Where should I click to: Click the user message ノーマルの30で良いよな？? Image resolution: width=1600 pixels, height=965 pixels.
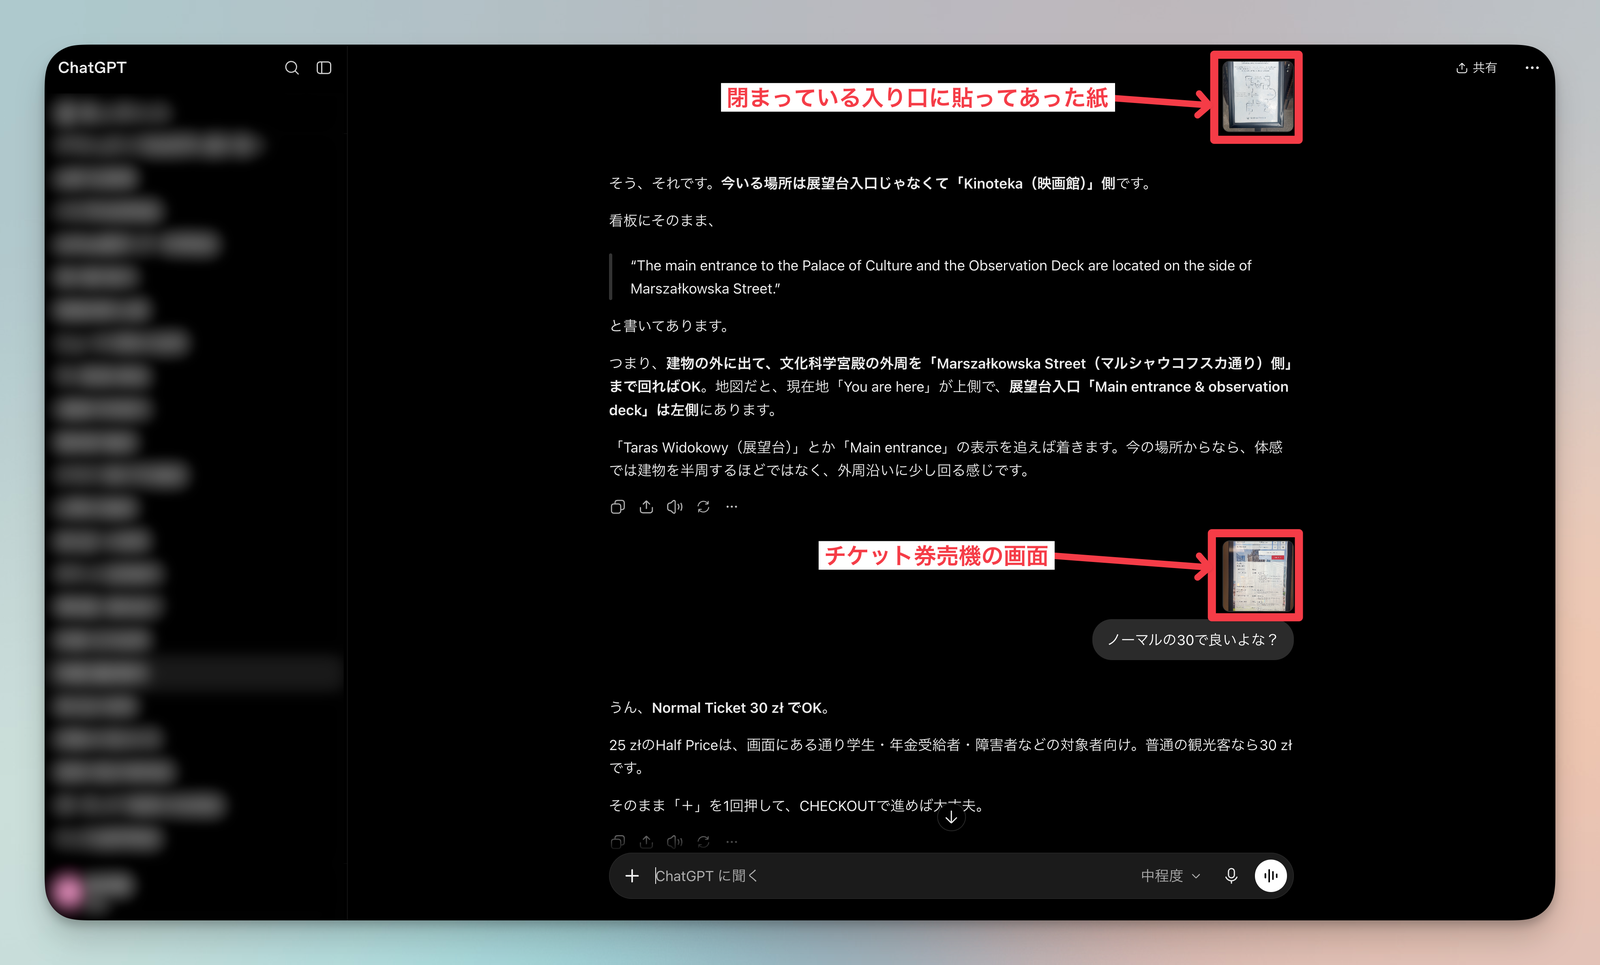pyautogui.click(x=1193, y=640)
